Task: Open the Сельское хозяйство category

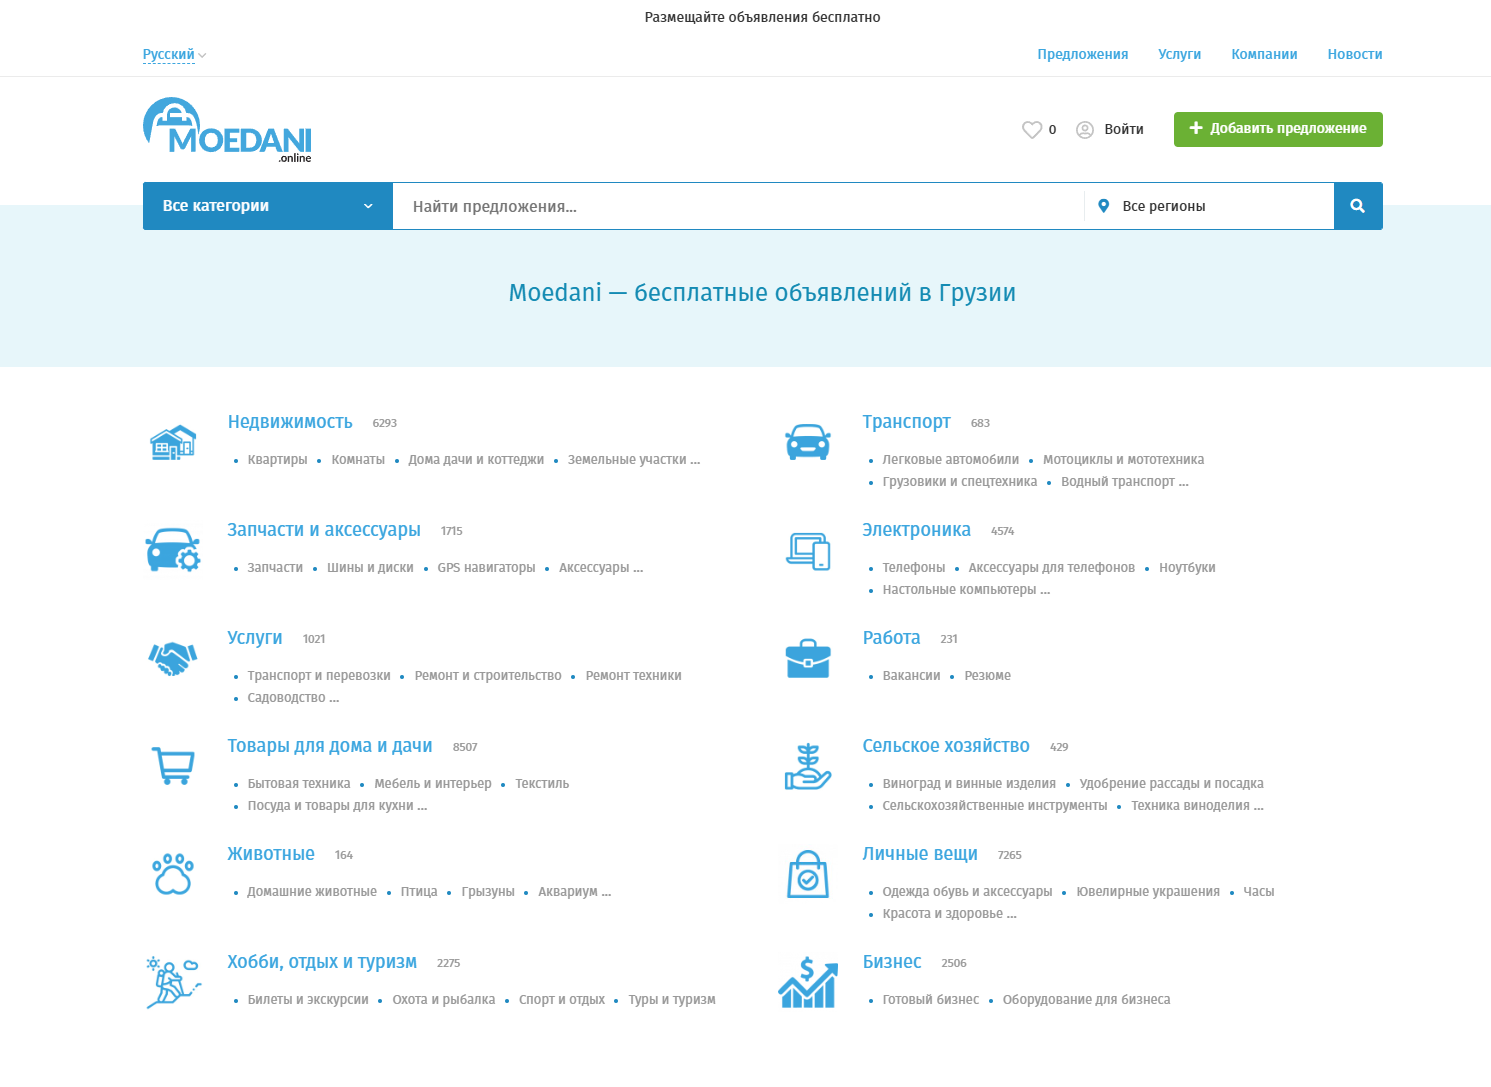Action: tap(946, 746)
